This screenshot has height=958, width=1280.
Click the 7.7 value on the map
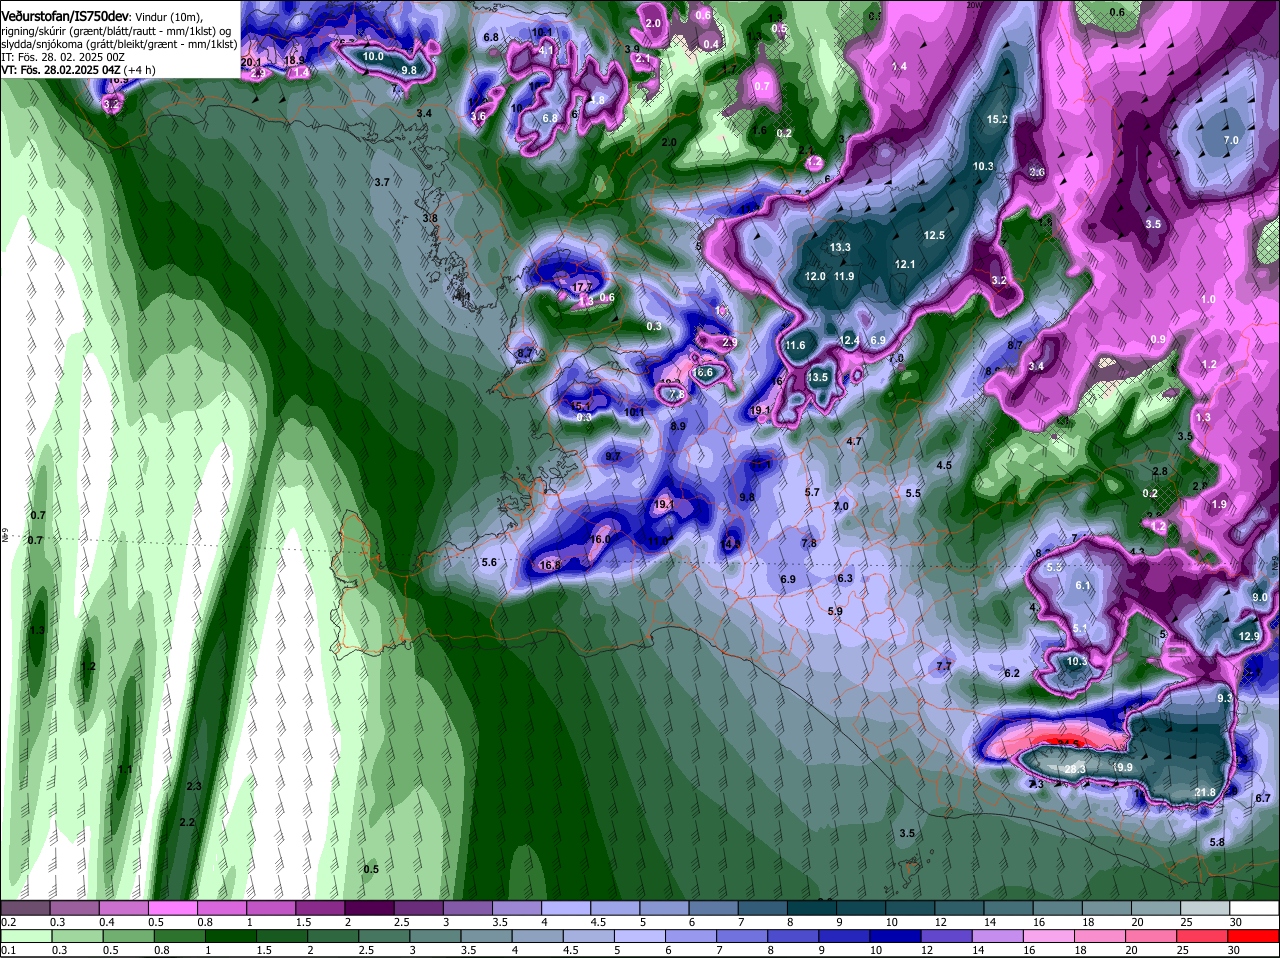click(943, 666)
